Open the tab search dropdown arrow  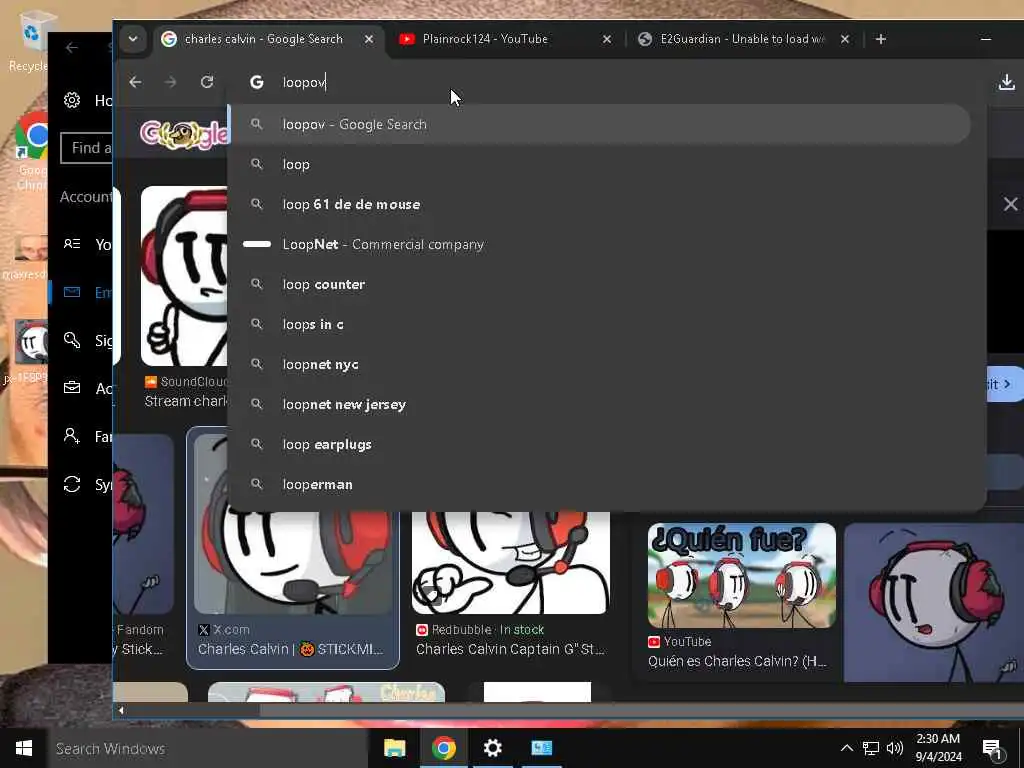coord(133,39)
